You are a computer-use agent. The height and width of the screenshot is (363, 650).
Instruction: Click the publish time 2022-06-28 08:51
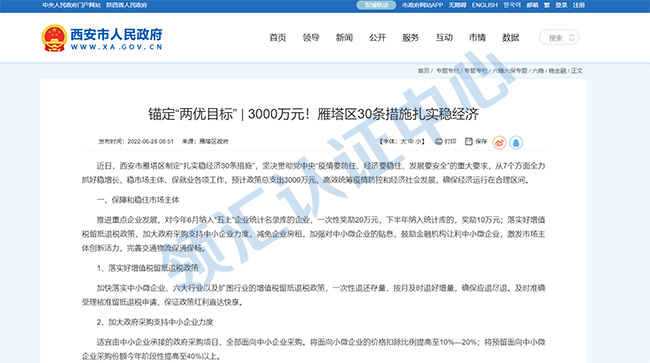click(x=150, y=141)
